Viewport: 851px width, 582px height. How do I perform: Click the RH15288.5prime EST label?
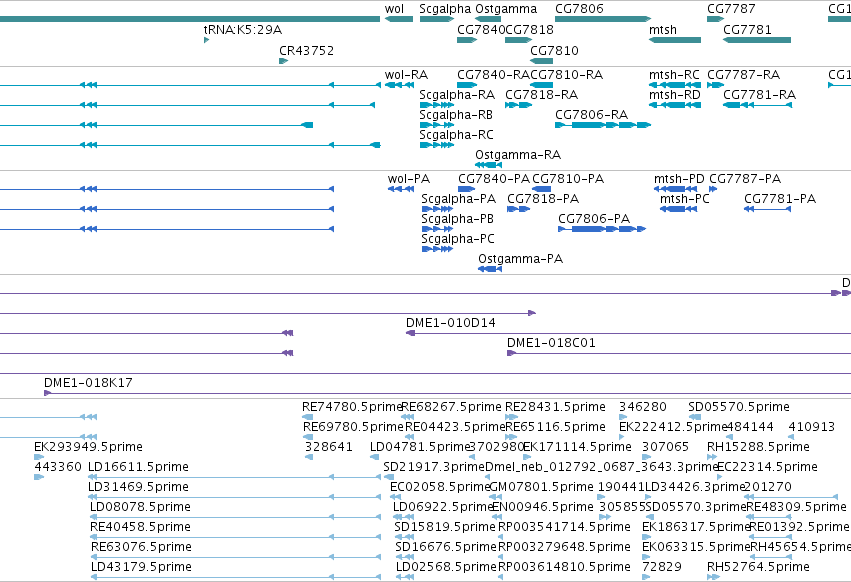(758, 447)
